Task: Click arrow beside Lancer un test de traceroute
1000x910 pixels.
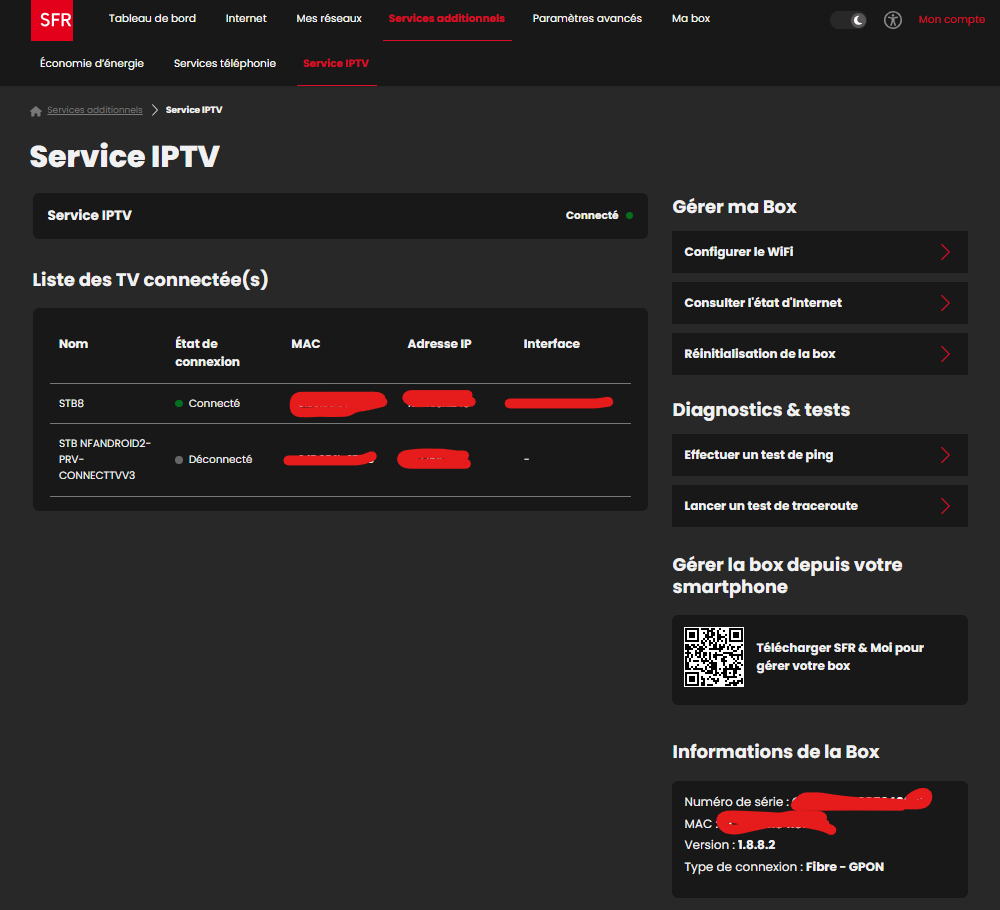Action: [945, 506]
